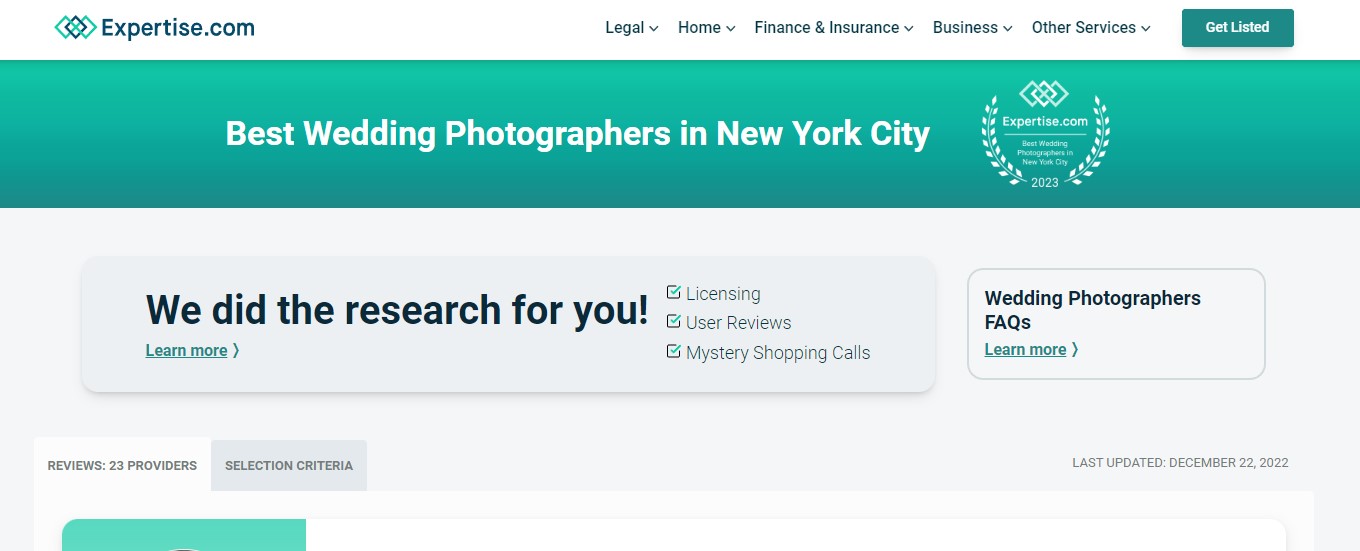Expand the Home dropdown menu
This screenshot has height=551, width=1360.
point(706,28)
